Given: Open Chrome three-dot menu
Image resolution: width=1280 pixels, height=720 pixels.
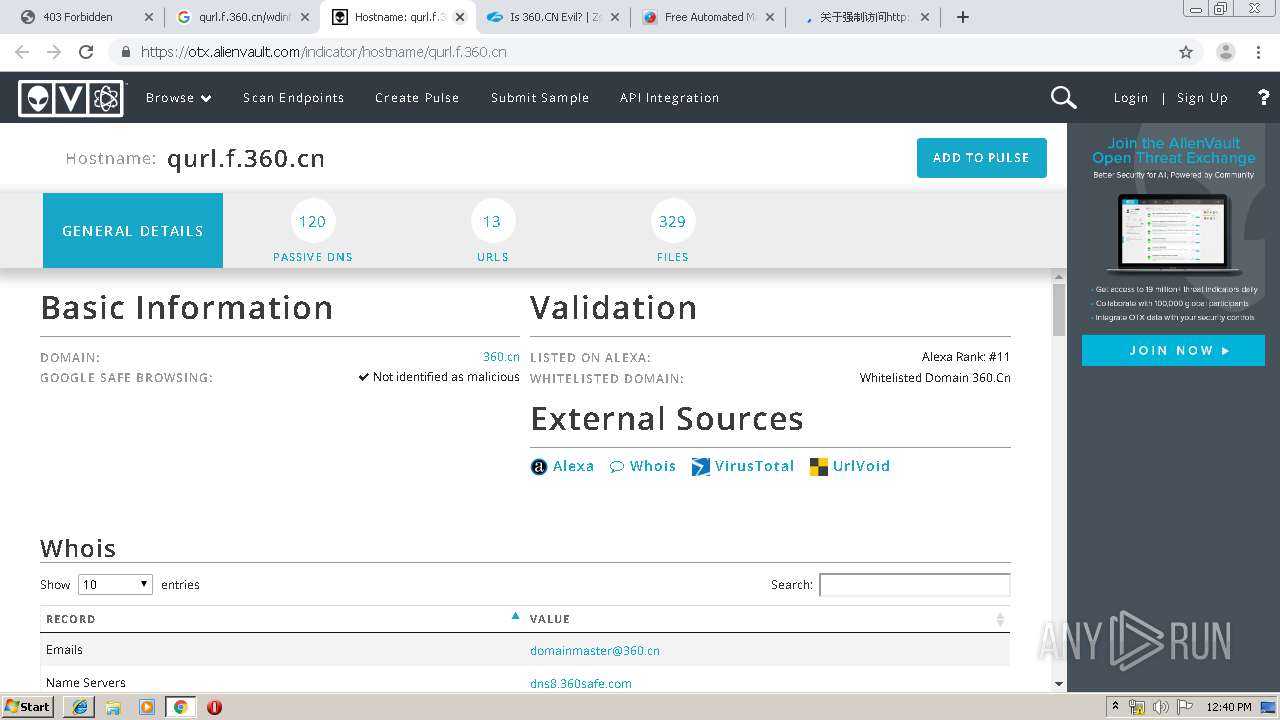Looking at the screenshot, I should click(x=1259, y=52).
